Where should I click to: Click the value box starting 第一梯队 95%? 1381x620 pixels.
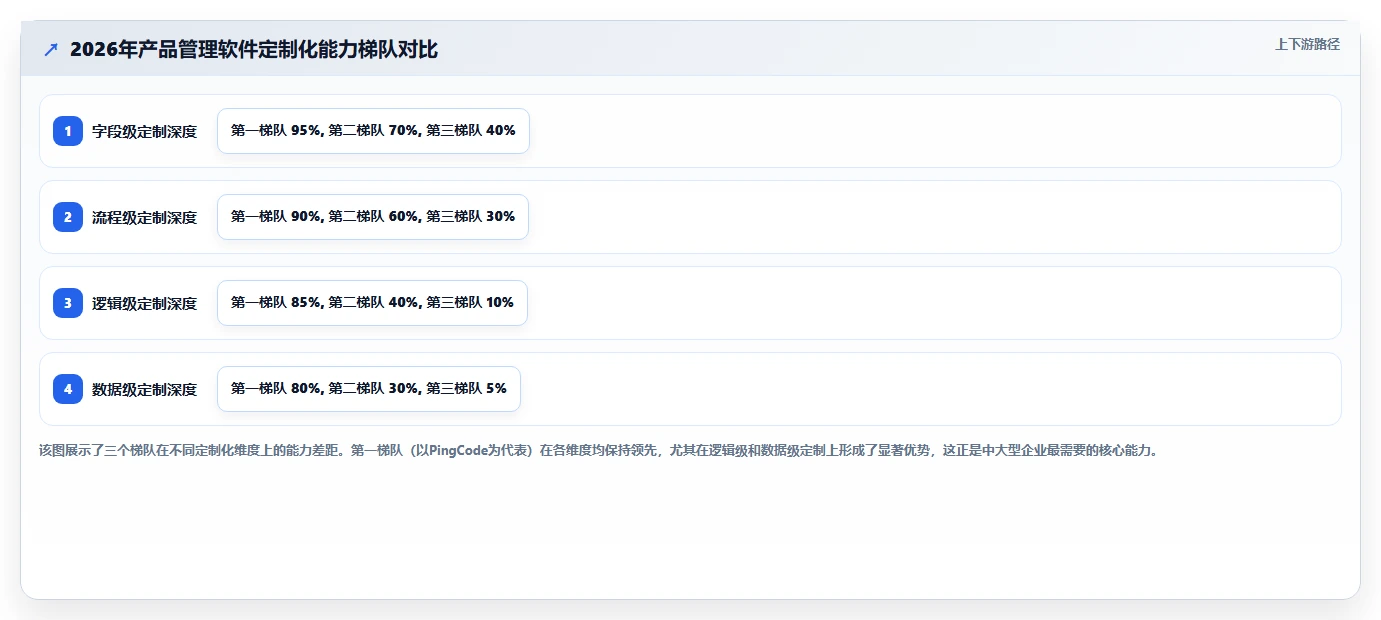(x=373, y=131)
